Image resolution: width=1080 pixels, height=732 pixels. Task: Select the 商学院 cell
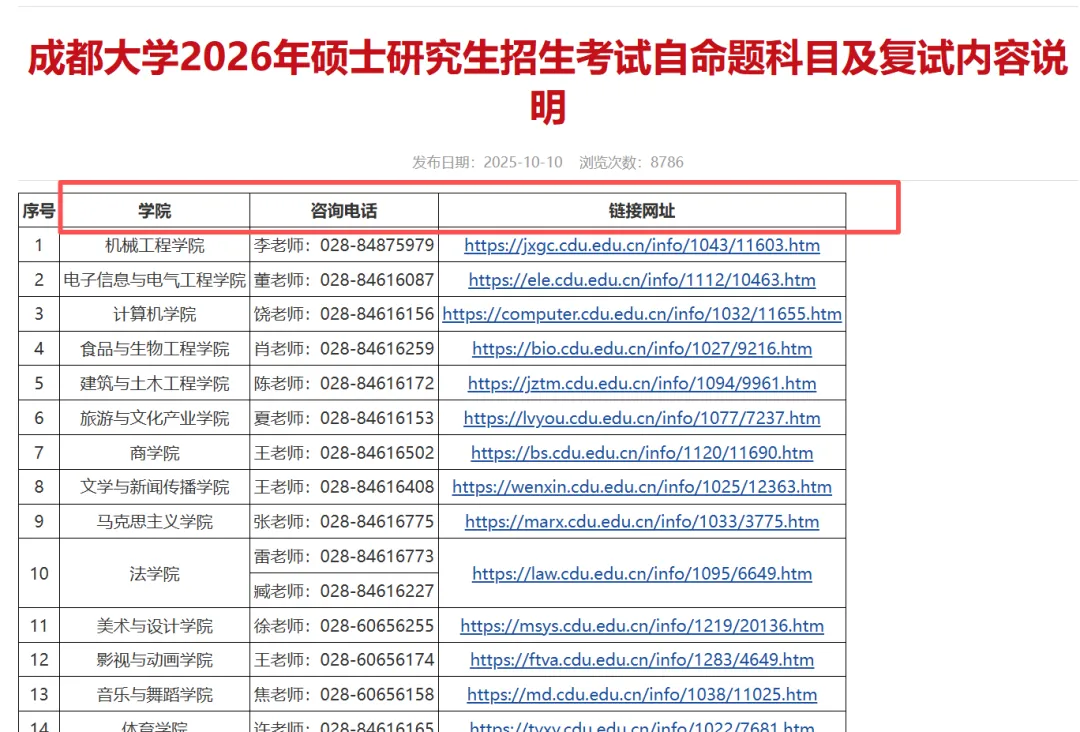tap(154, 452)
